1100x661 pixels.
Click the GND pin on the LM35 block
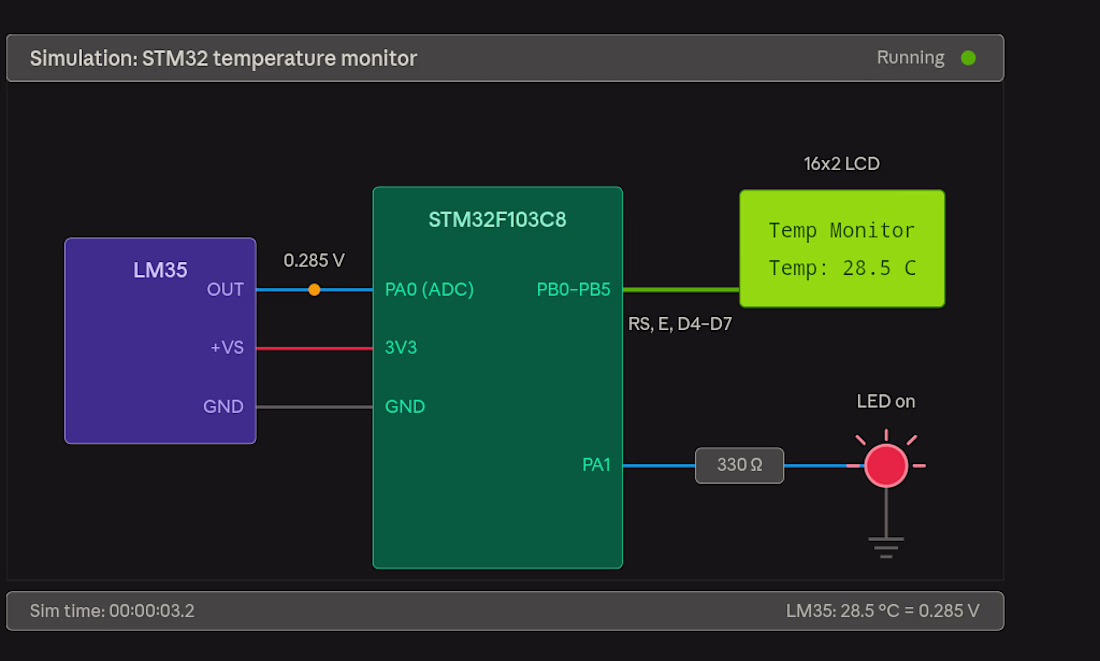[x=223, y=407]
